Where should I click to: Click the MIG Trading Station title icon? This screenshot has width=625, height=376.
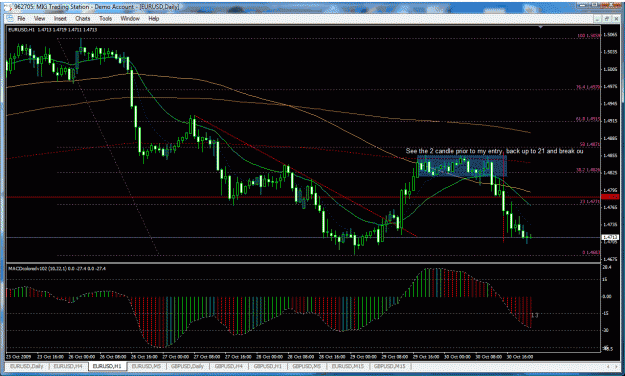(8, 7)
